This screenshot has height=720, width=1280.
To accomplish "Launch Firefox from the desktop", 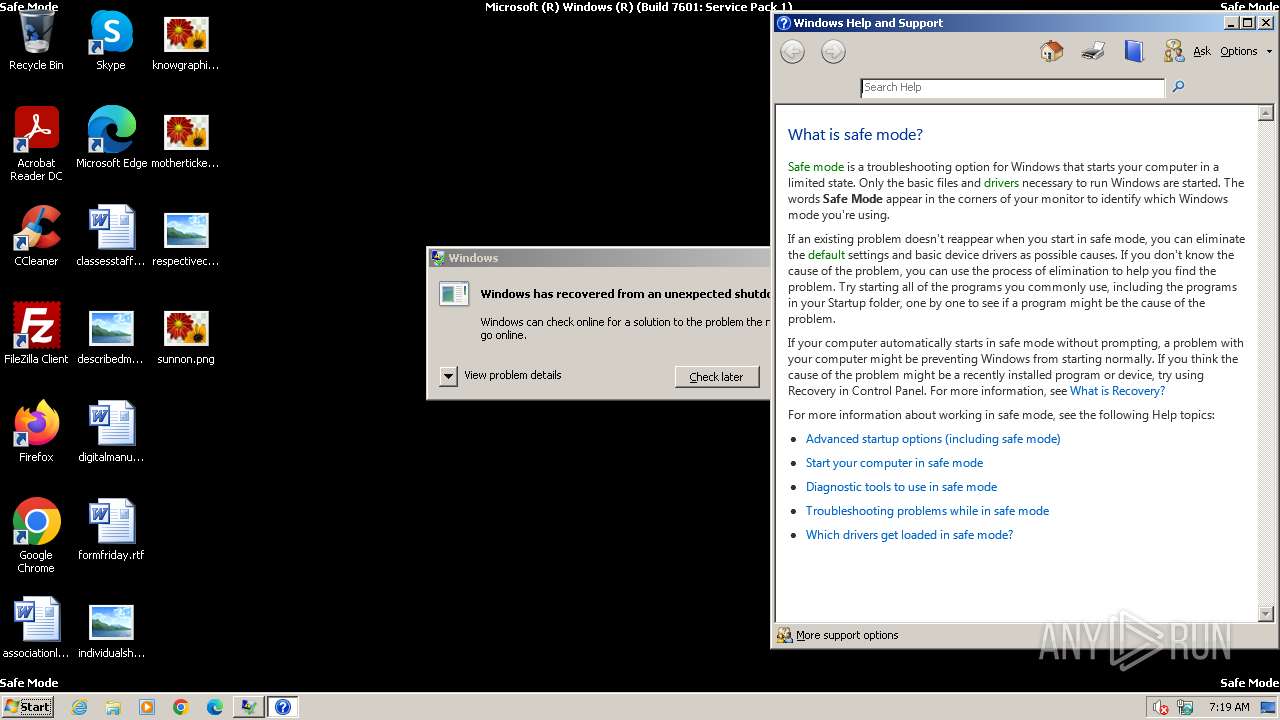I will 36,432.
